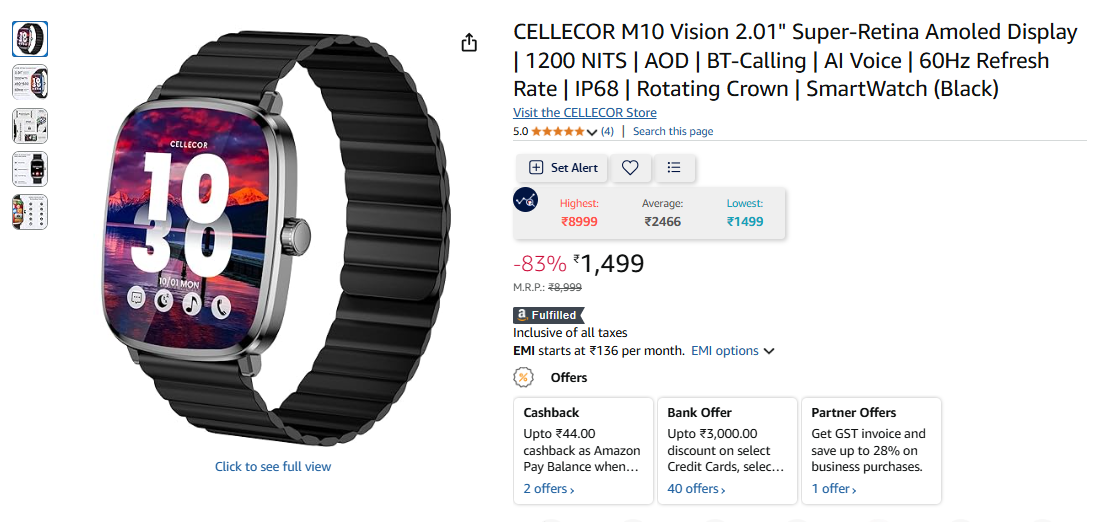
Task: Click Search this page link
Action: (x=673, y=131)
